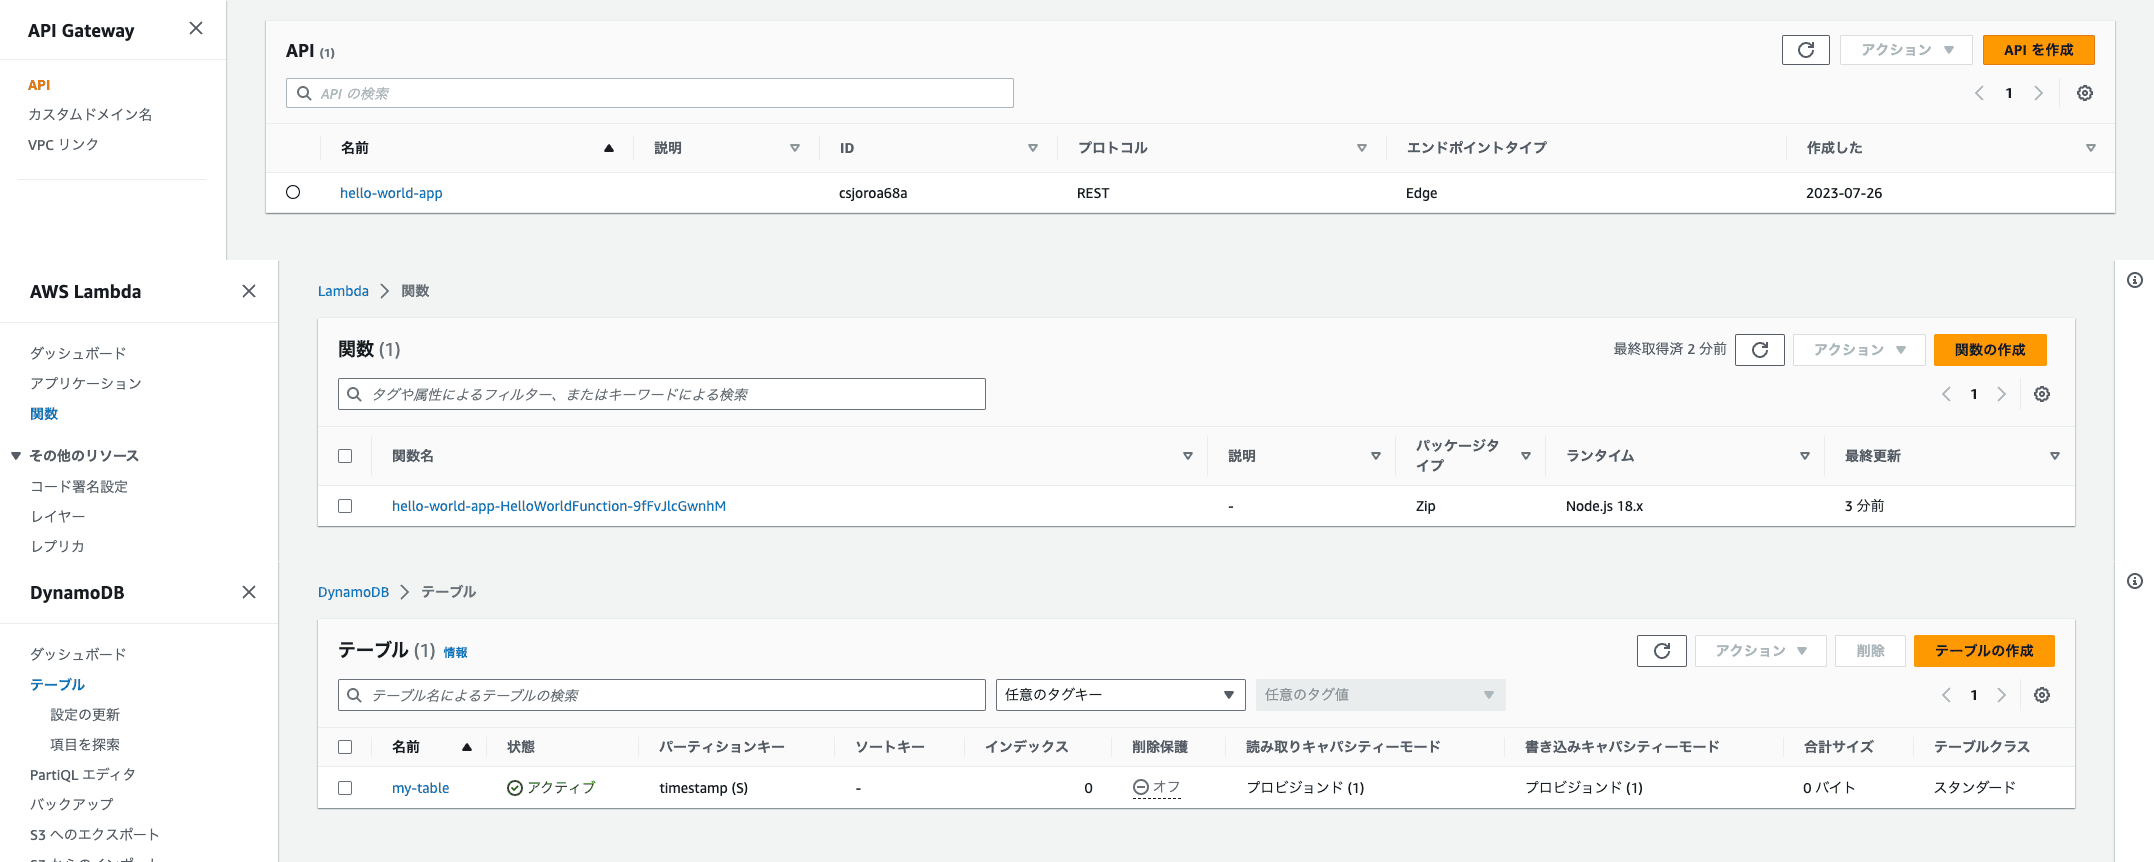Click テーブルの作成 button

1984,651
